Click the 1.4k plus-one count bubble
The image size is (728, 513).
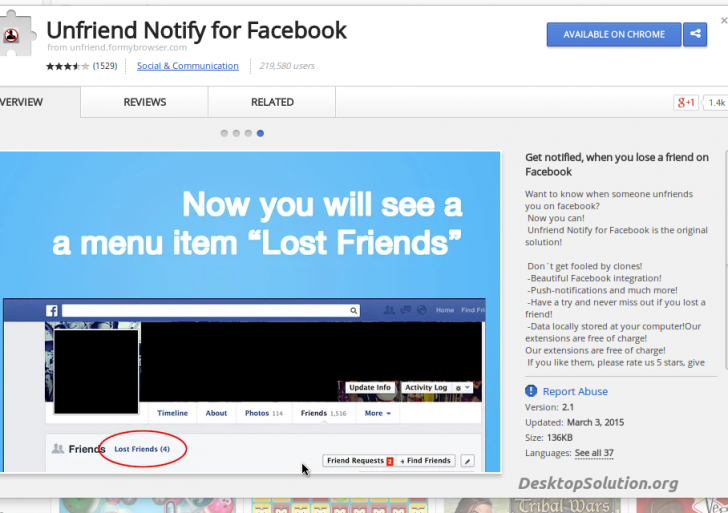coord(716,103)
